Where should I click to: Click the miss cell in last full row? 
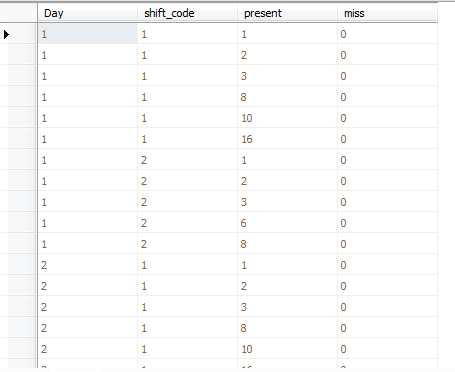coord(387,349)
